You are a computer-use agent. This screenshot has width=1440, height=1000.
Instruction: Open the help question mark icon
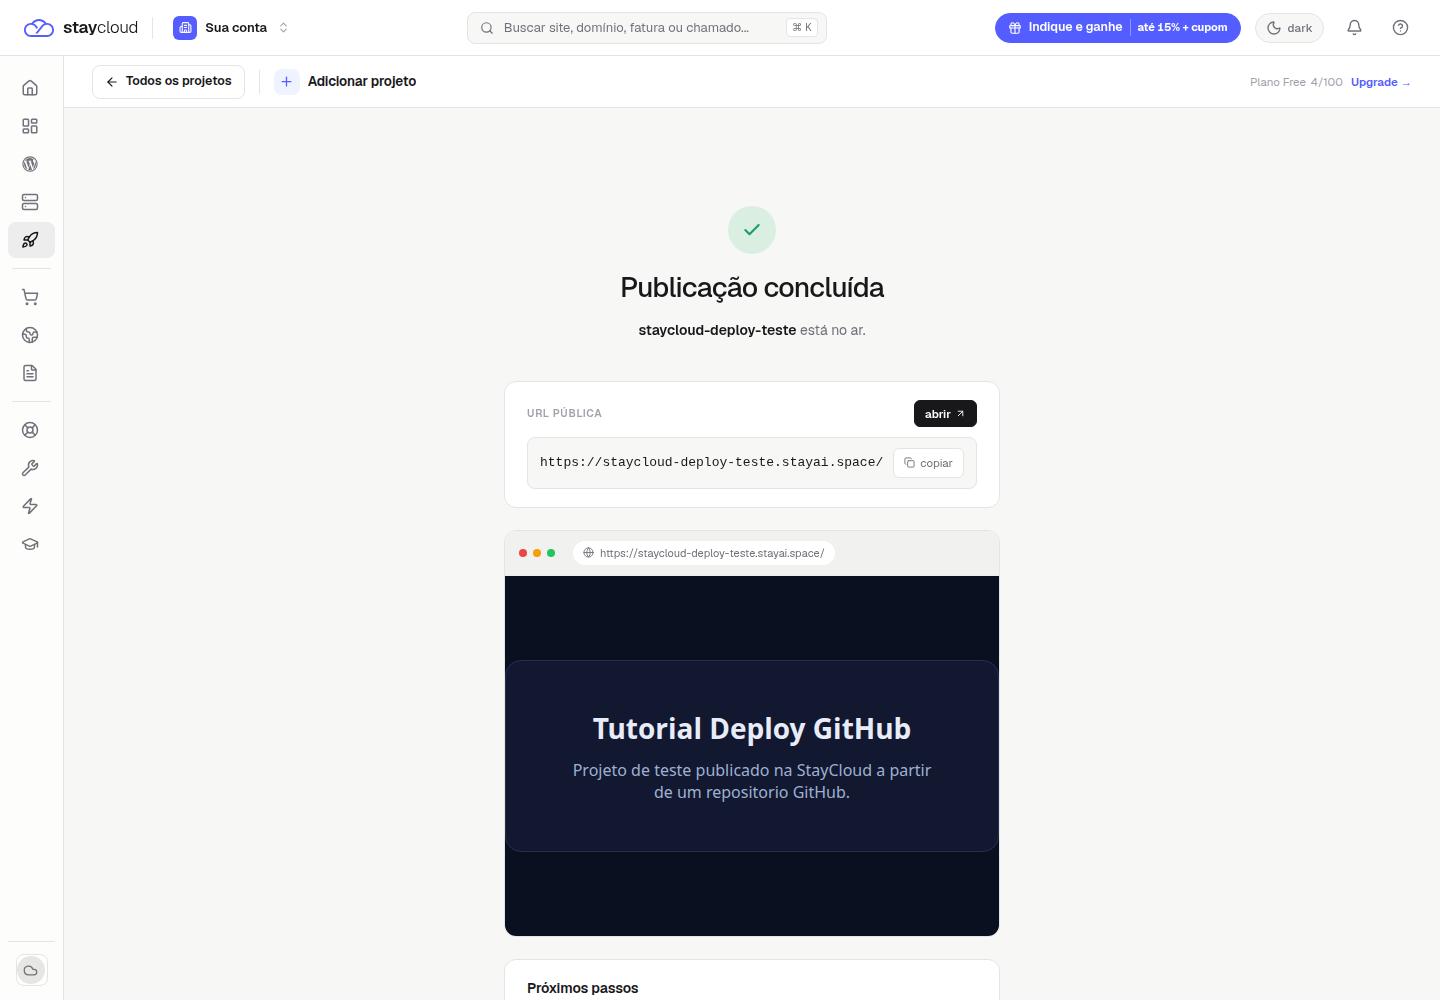click(1400, 28)
